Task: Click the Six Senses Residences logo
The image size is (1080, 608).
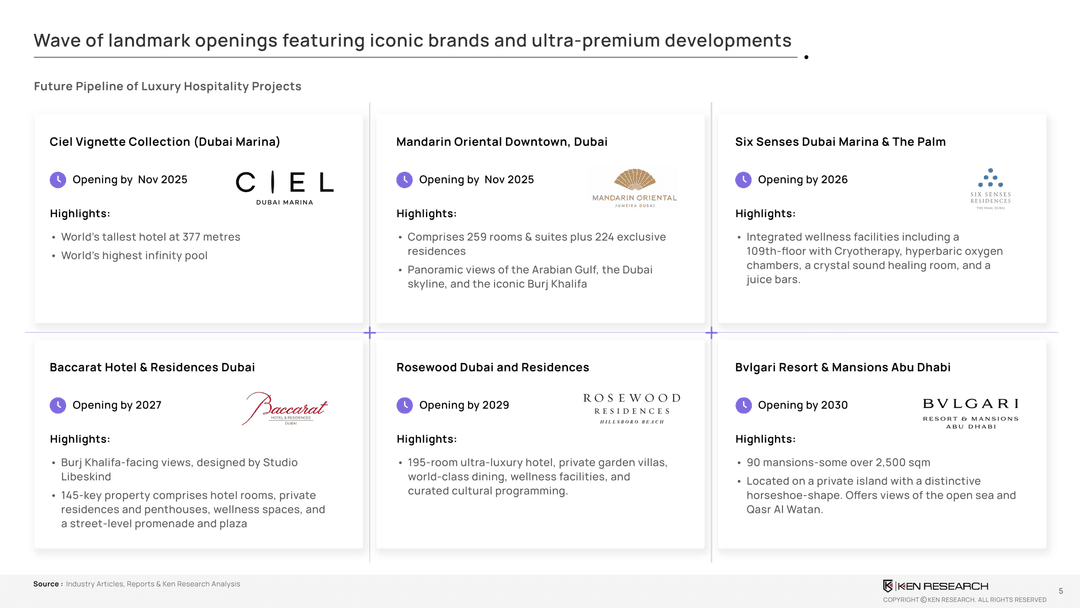Action: [990, 188]
